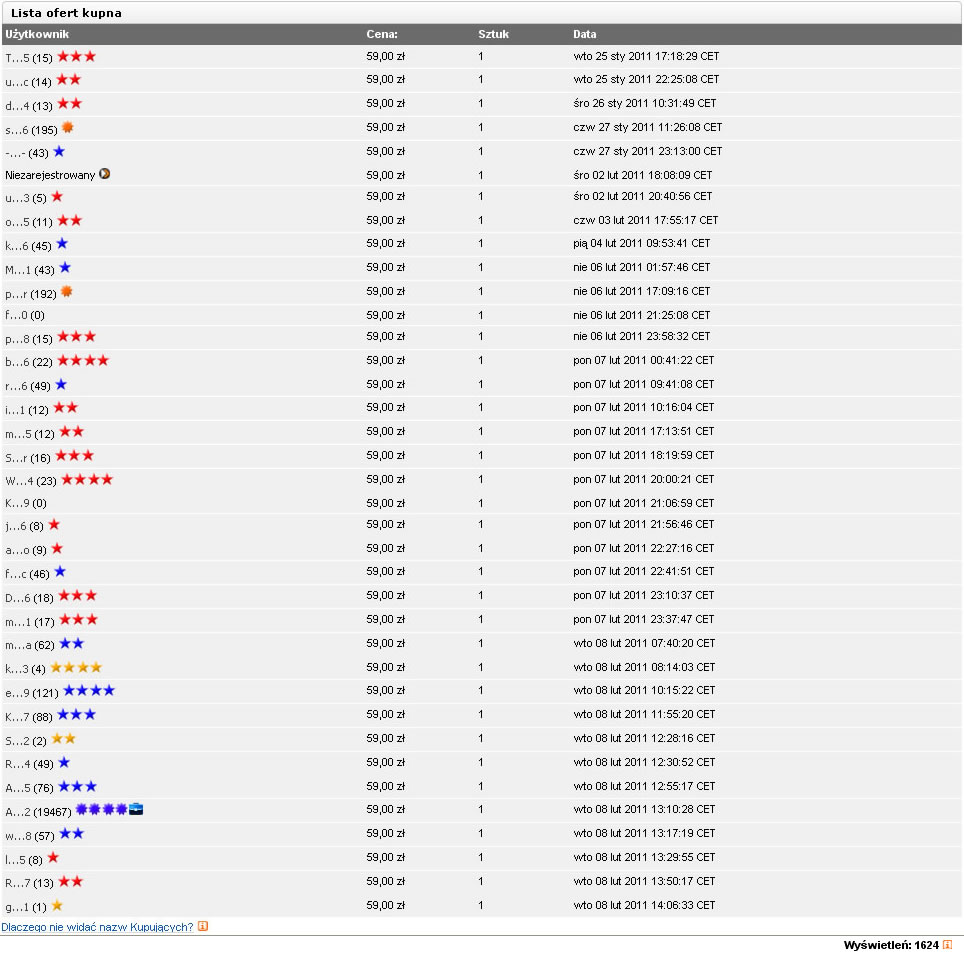Select user S...r (16)
964x954 pixels.
[x=28, y=458]
